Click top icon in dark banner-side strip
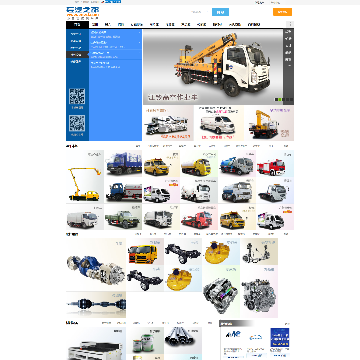360x360 pixels. [288, 32]
